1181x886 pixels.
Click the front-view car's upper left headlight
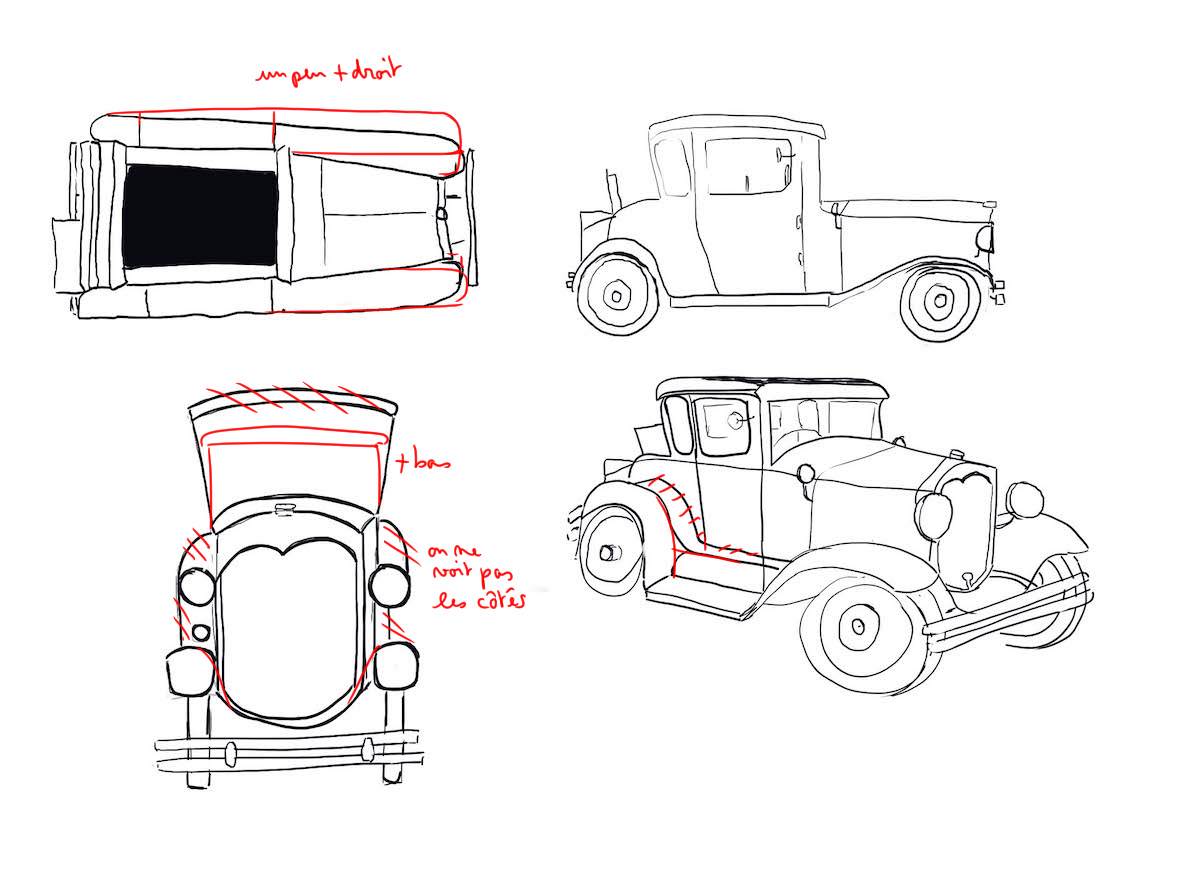click(194, 586)
